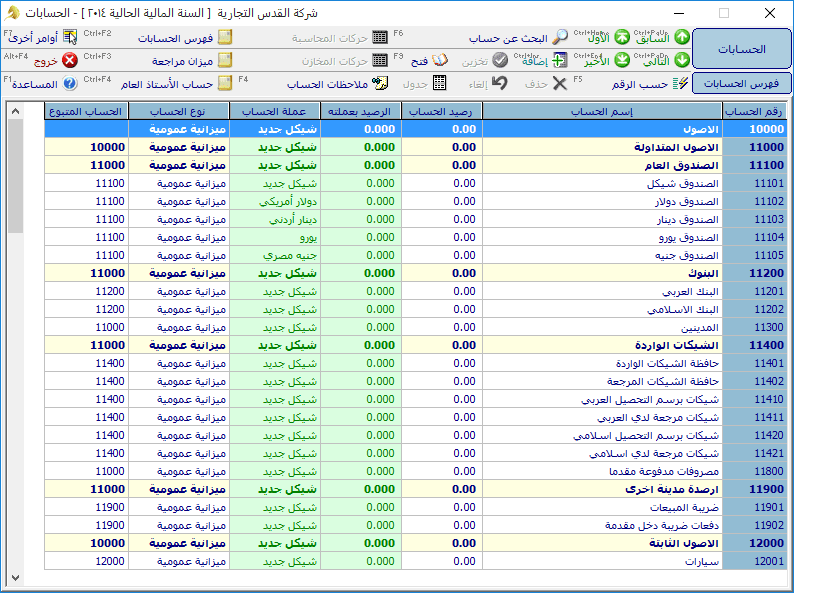819x593 pixels.
Task: Open other commands (أوامر أخرى) menu
Action: [70, 37]
